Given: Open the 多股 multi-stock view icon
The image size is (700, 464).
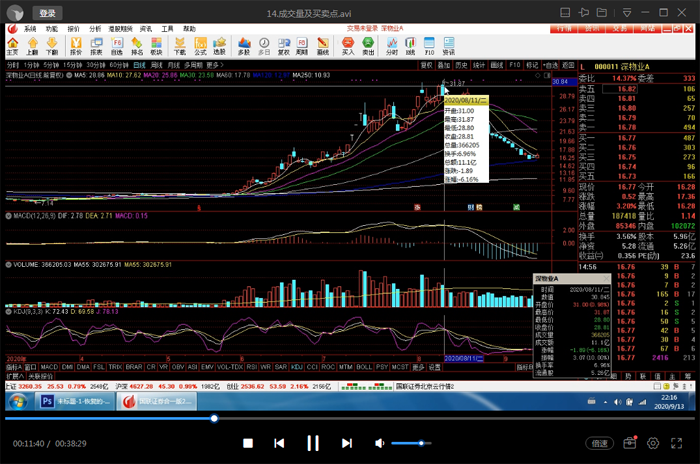Looking at the screenshot, I should click(x=244, y=46).
